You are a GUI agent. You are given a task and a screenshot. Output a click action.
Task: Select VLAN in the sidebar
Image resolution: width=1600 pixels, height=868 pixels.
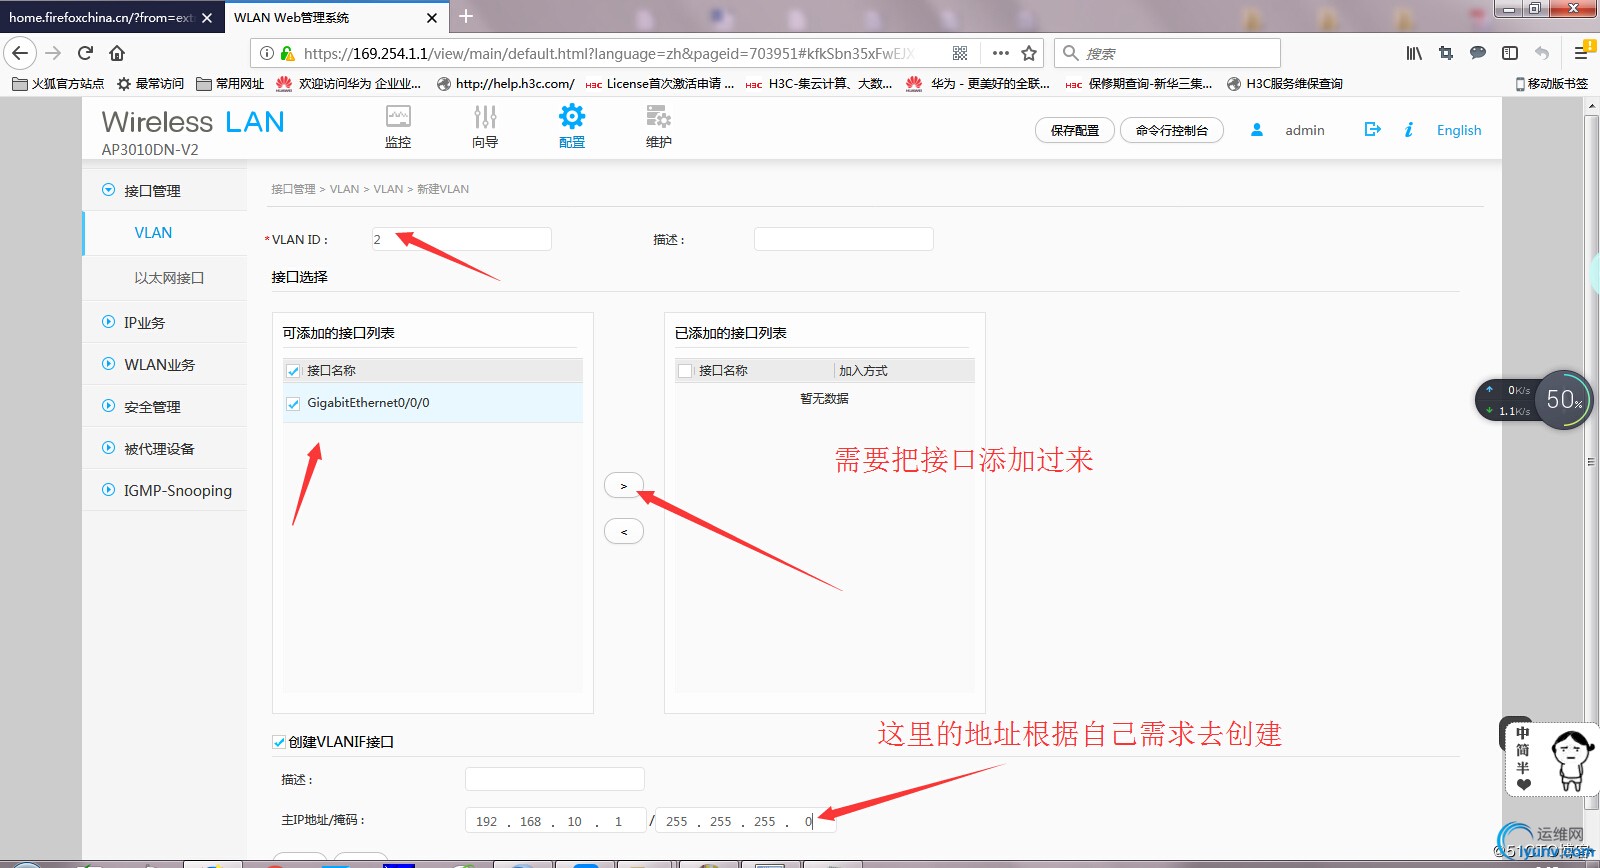[x=153, y=232]
